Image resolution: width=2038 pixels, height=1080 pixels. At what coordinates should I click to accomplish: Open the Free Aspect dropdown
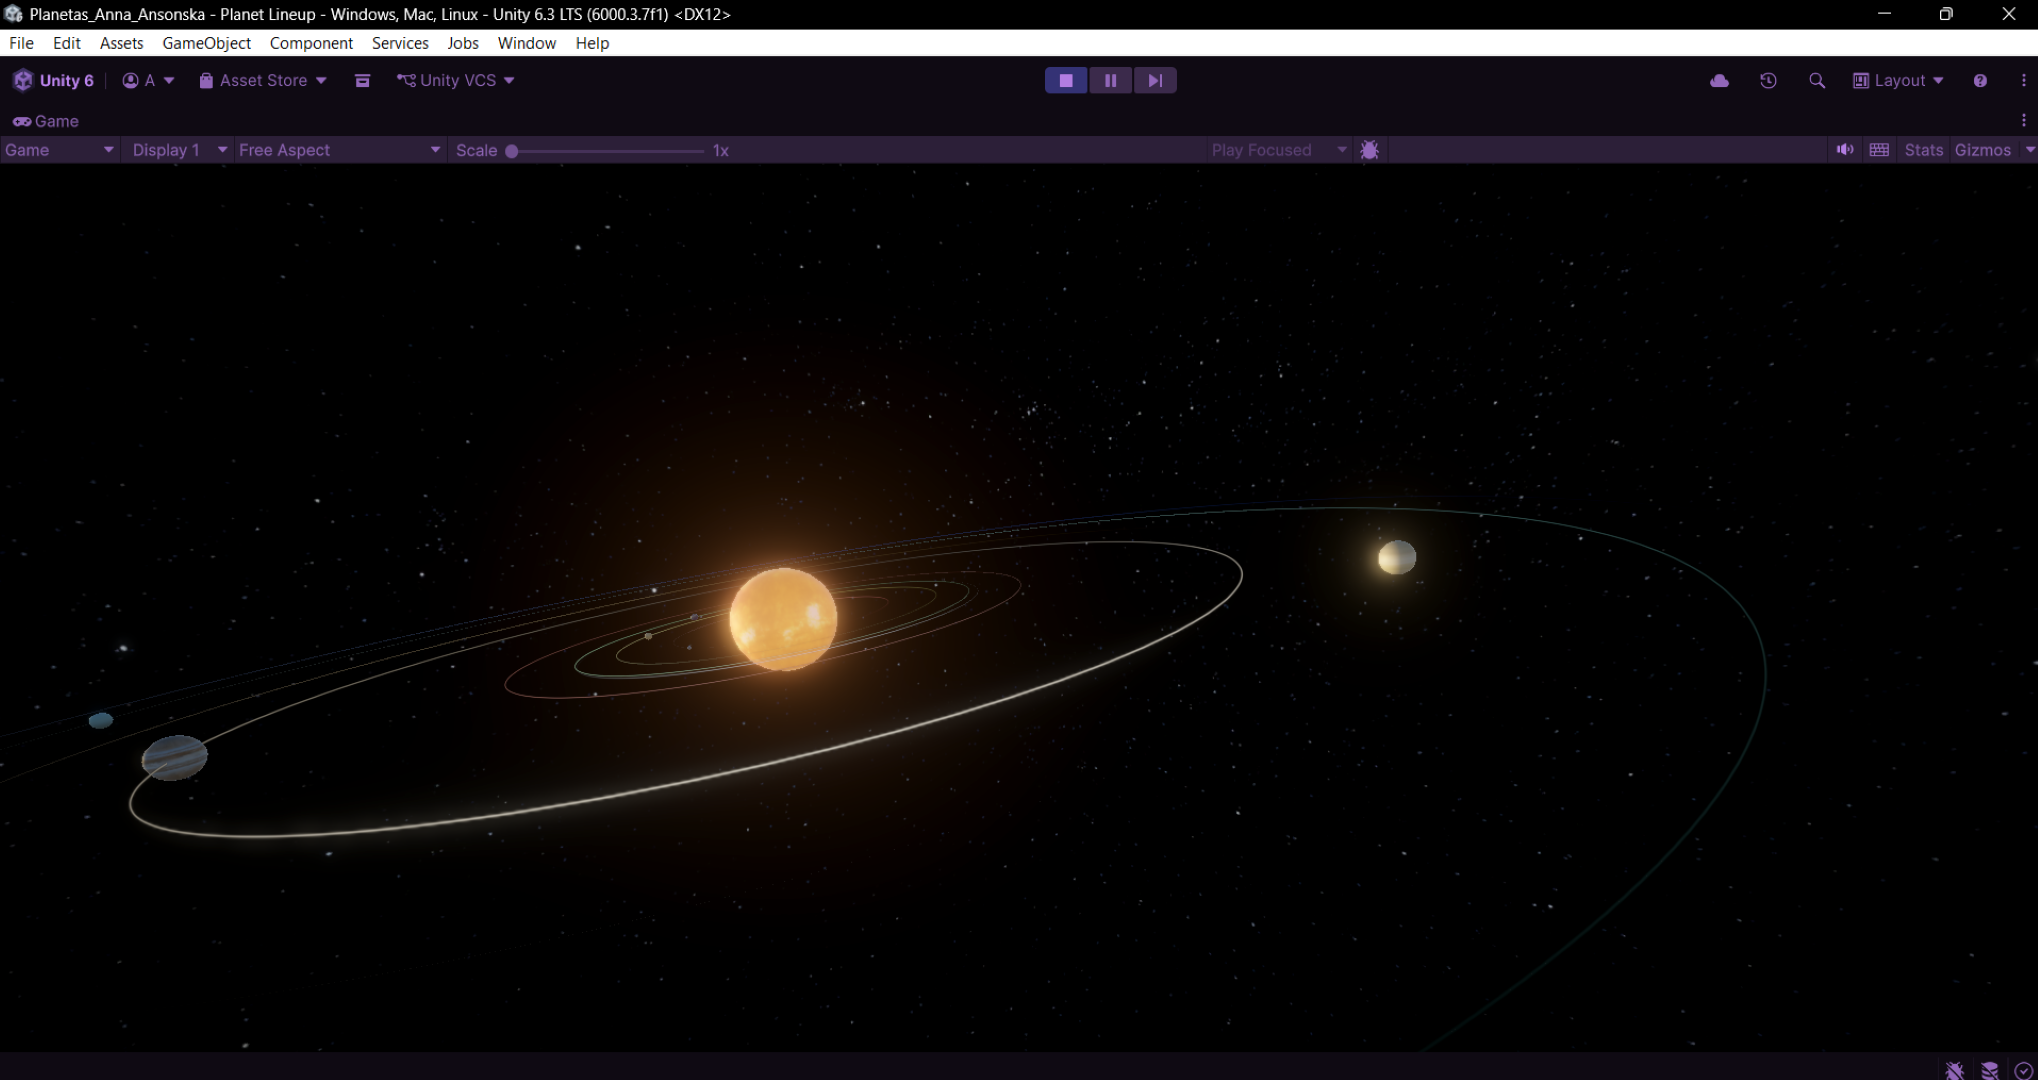pos(338,150)
